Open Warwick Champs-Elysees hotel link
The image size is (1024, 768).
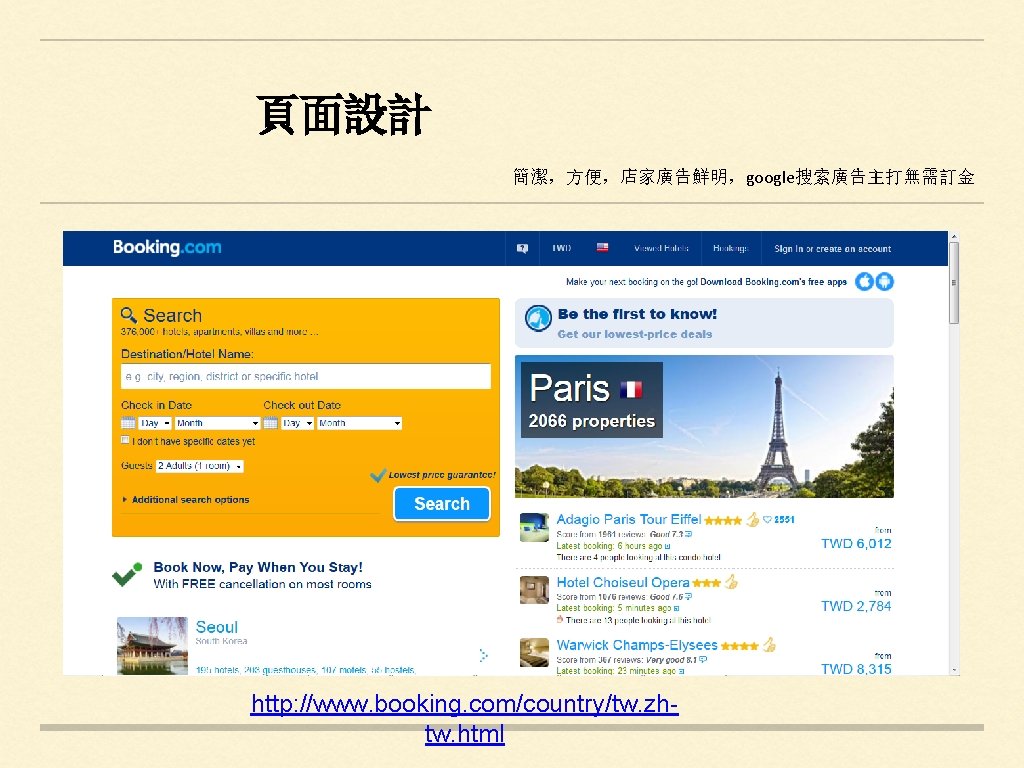tap(637, 645)
